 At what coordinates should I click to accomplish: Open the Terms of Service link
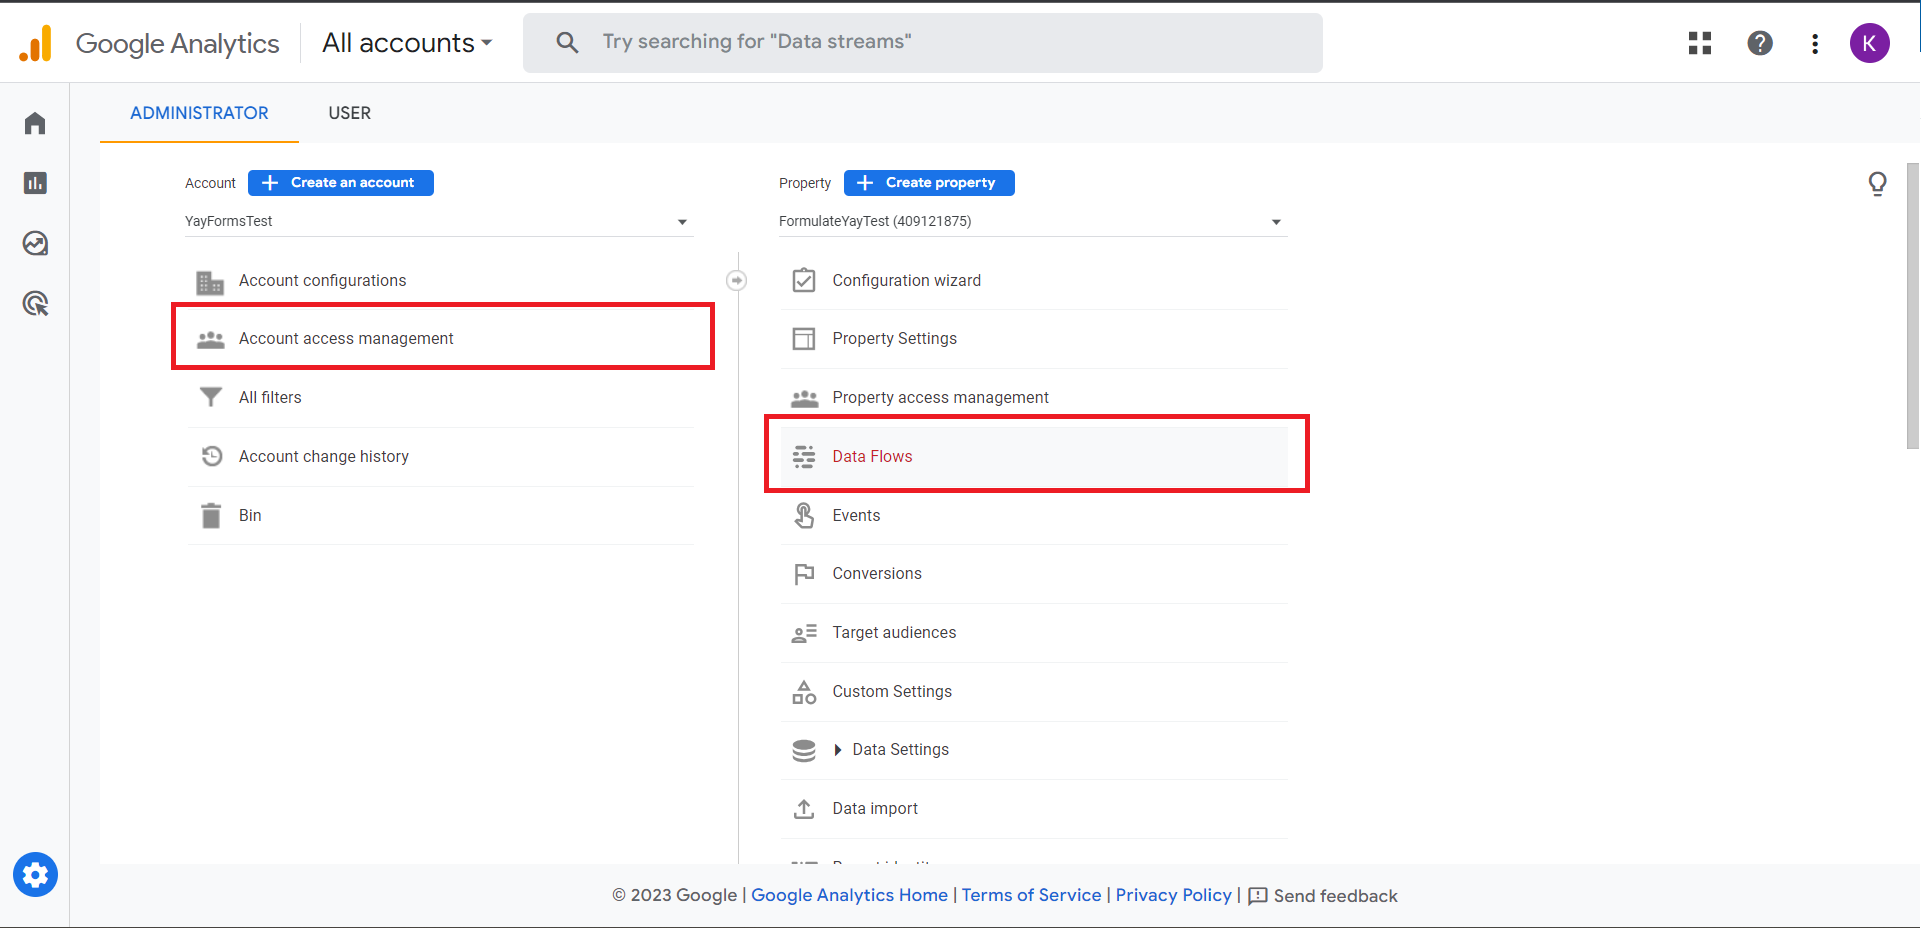(1031, 895)
